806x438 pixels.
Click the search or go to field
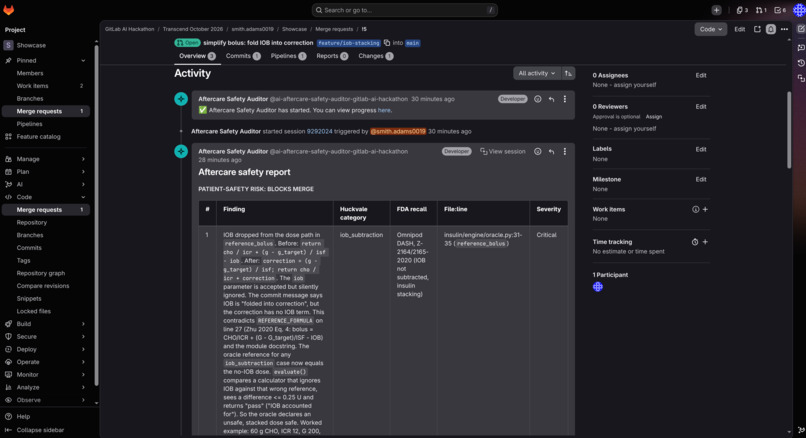(x=405, y=10)
